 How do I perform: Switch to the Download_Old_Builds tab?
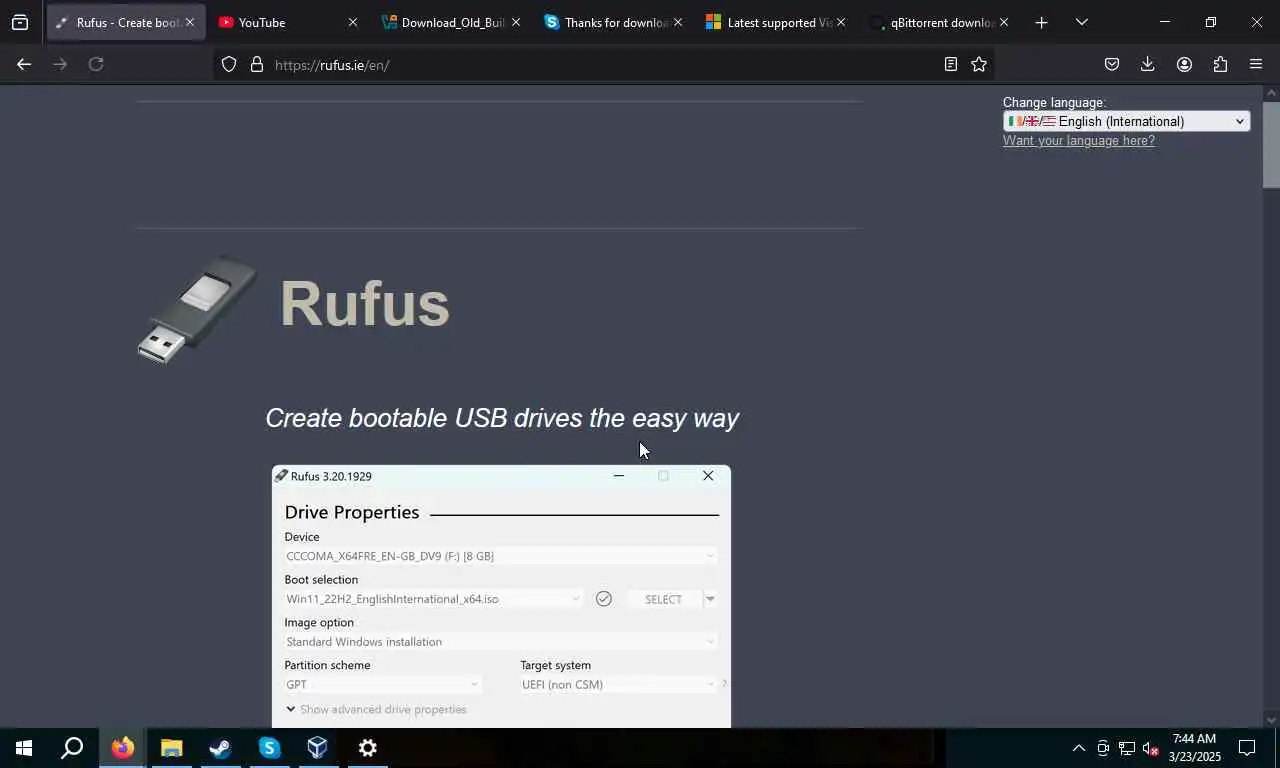(x=451, y=22)
